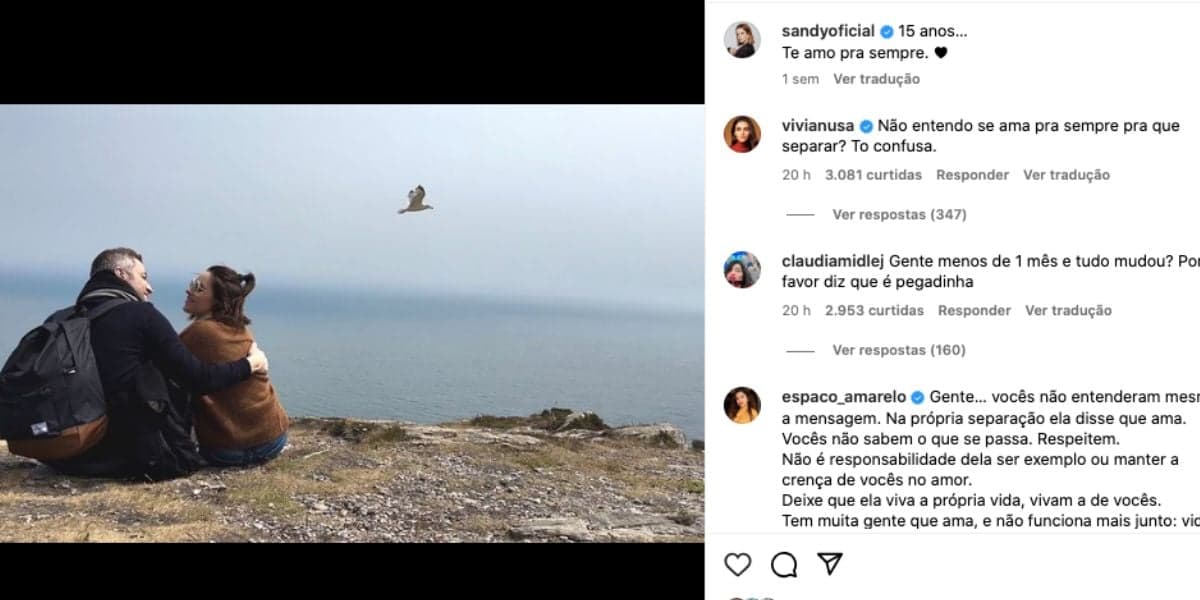Screen dimensions: 1200x600
Task: Translate the sandyoficial caption
Action: coord(876,79)
